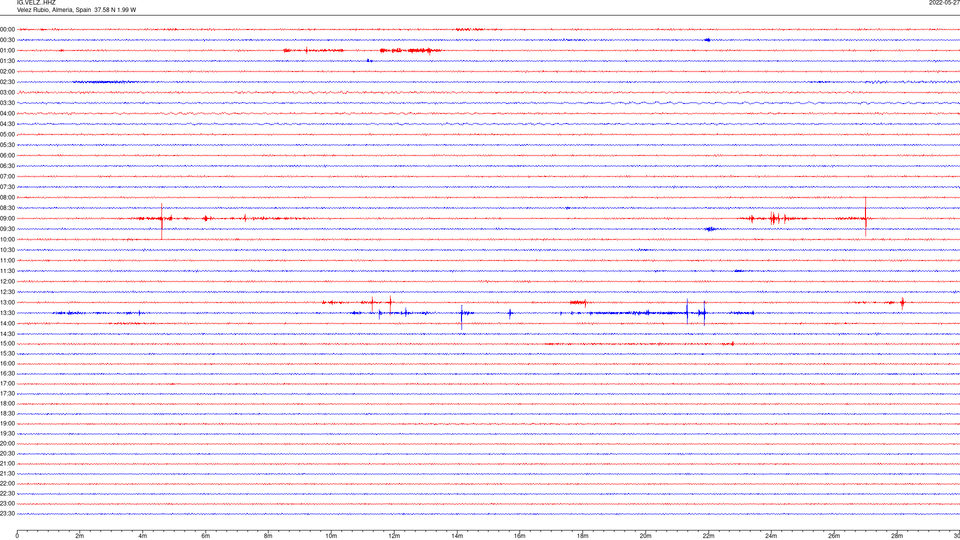The width and height of the screenshot is (960, 540).
Task: Click the 2m tick label on time axis
Action: (x=80, y=536)
